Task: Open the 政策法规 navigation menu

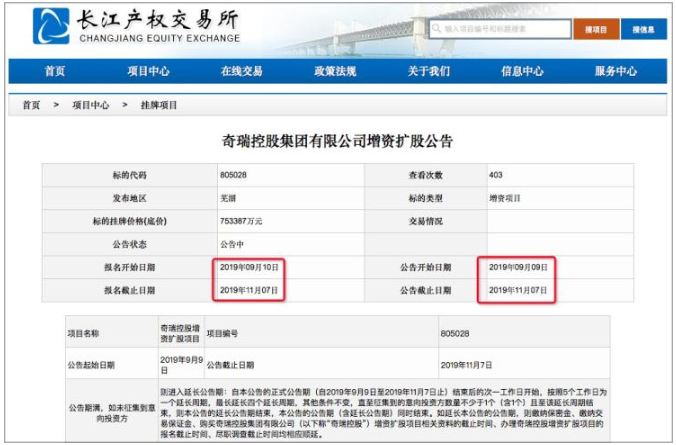Action: tap(335, 71)
